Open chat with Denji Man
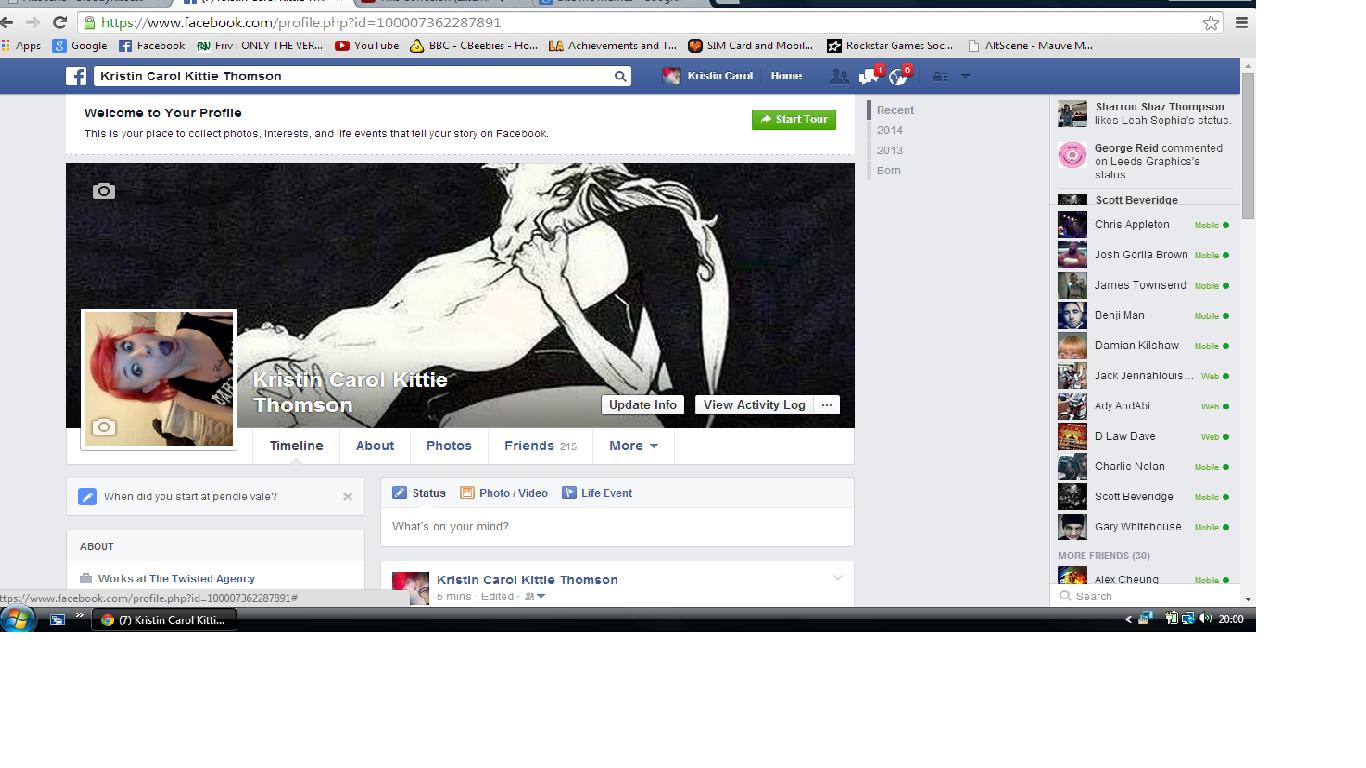The image size is (1366, 768). click(1145, 315)
